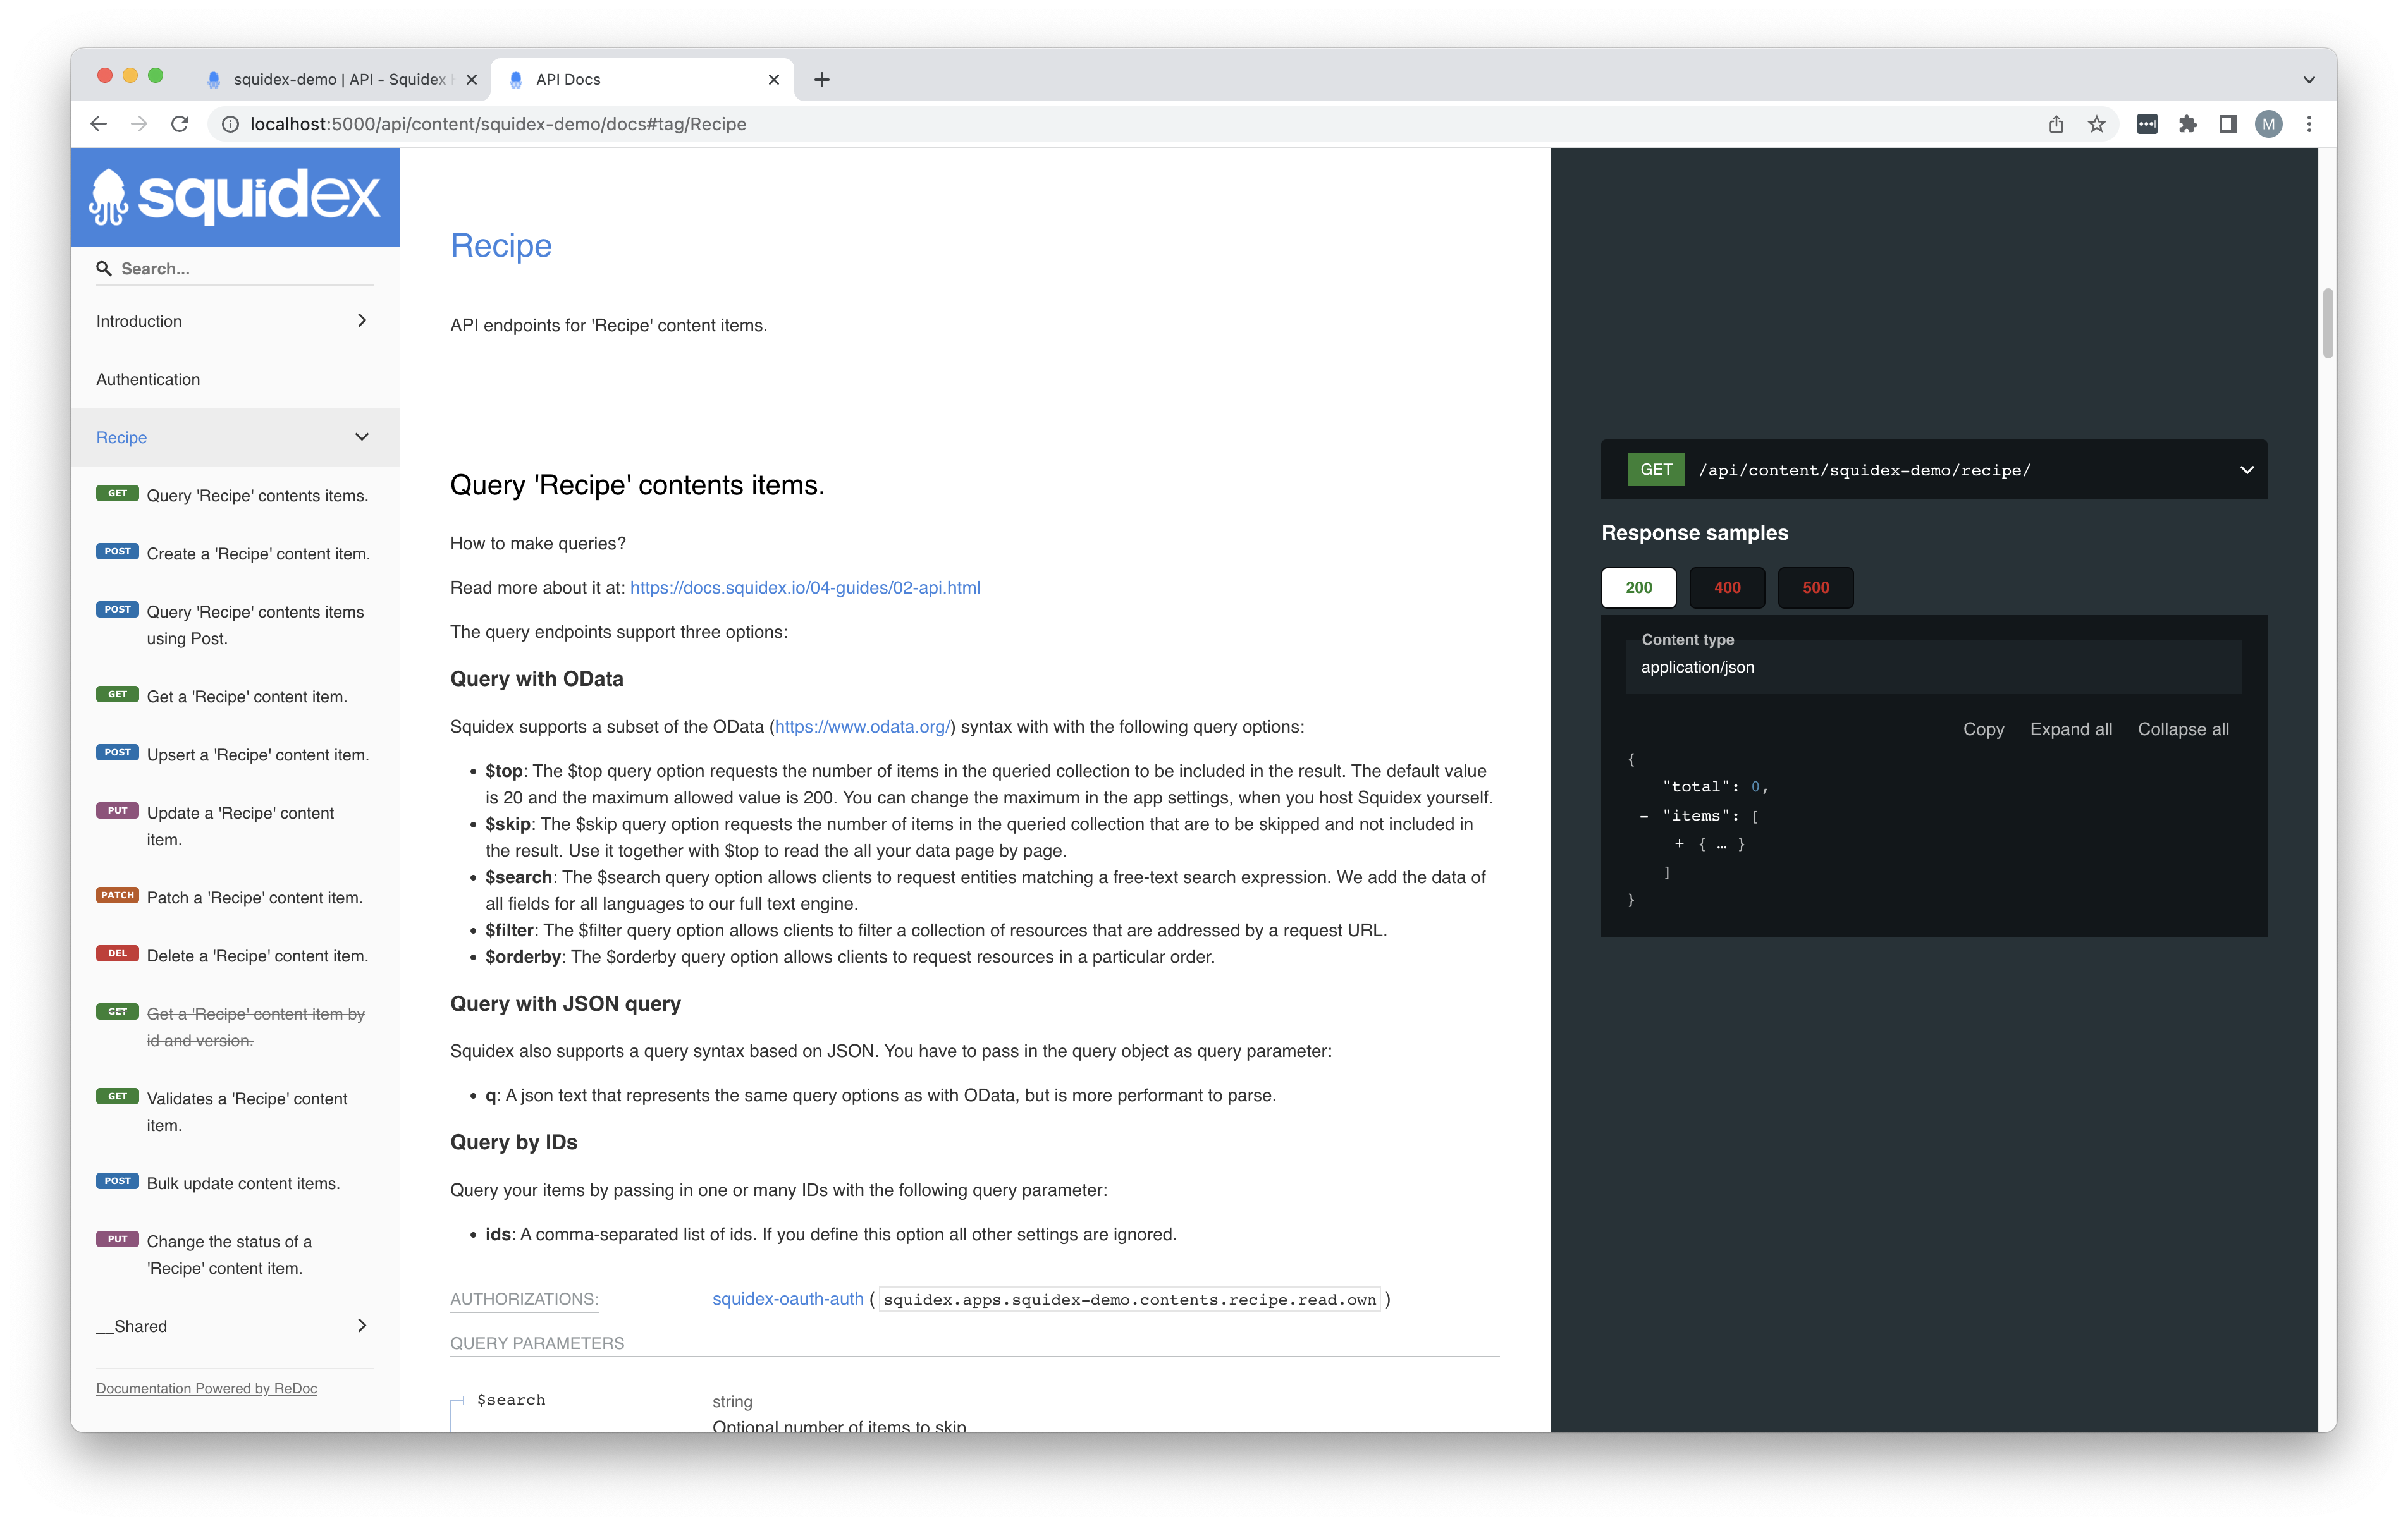Click the search icon in the sidebar

click(x=104, y=269)
